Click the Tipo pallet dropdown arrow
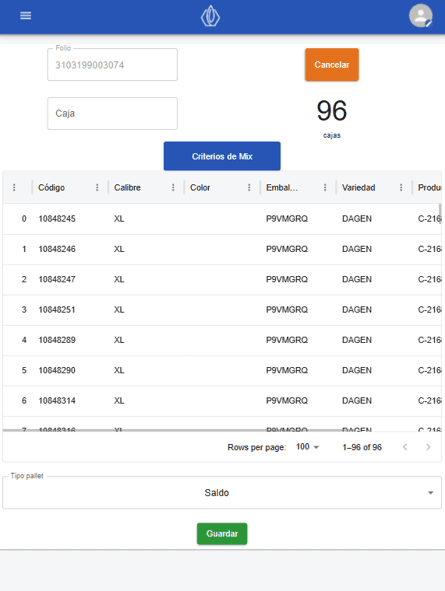 pos(430,493)
